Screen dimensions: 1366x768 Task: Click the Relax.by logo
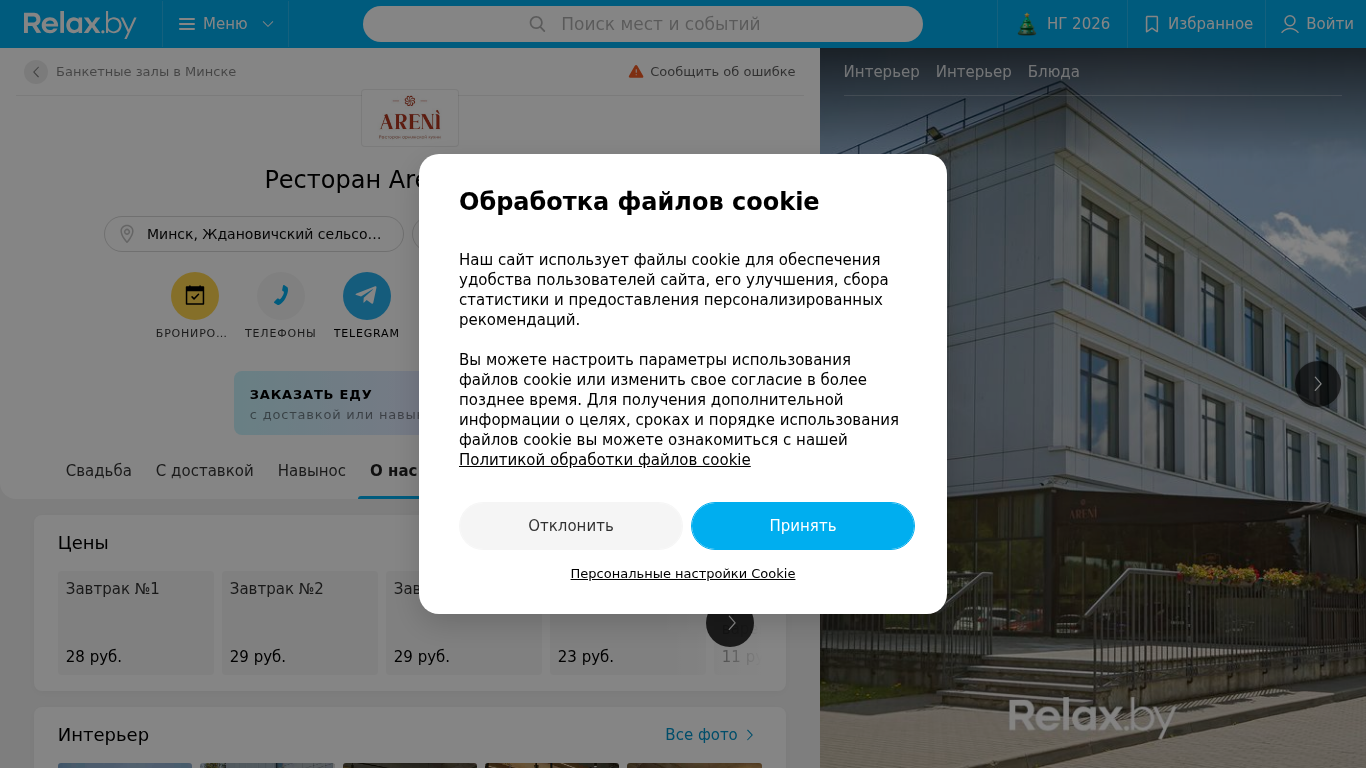80,24
